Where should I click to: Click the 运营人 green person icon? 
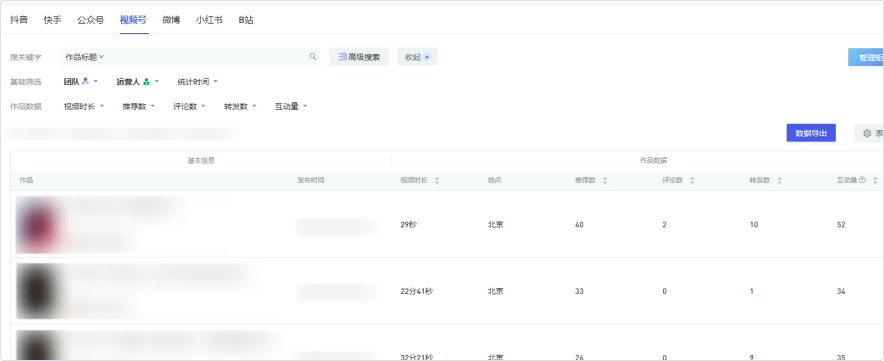click(x=146, y=82)
